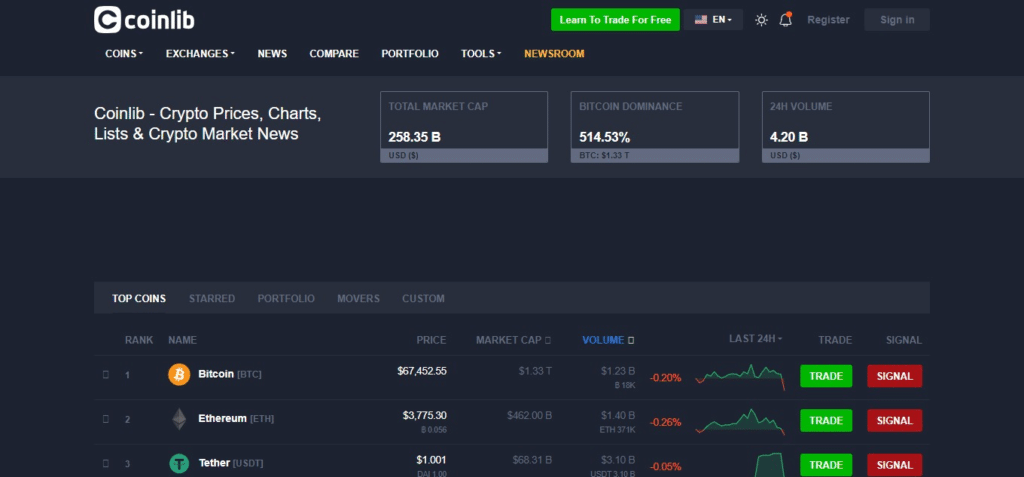
Task: Click the Coinlib logo icon
Action: click(x=108, y=19)
